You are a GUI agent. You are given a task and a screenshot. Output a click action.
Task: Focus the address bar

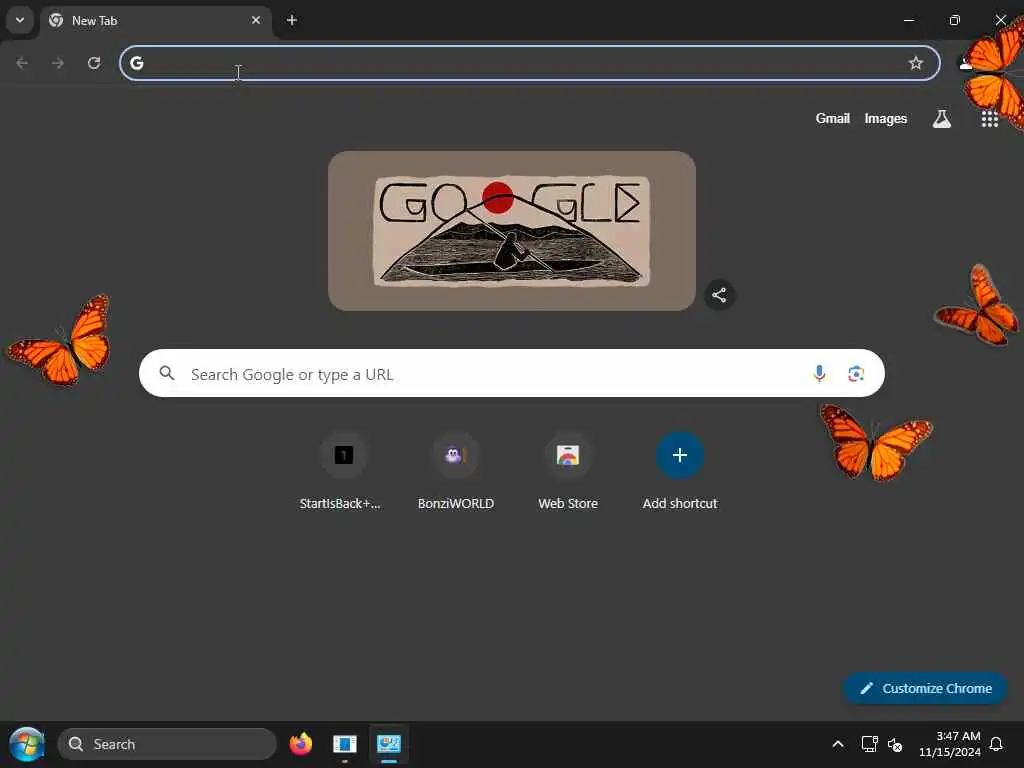[530, 63]
